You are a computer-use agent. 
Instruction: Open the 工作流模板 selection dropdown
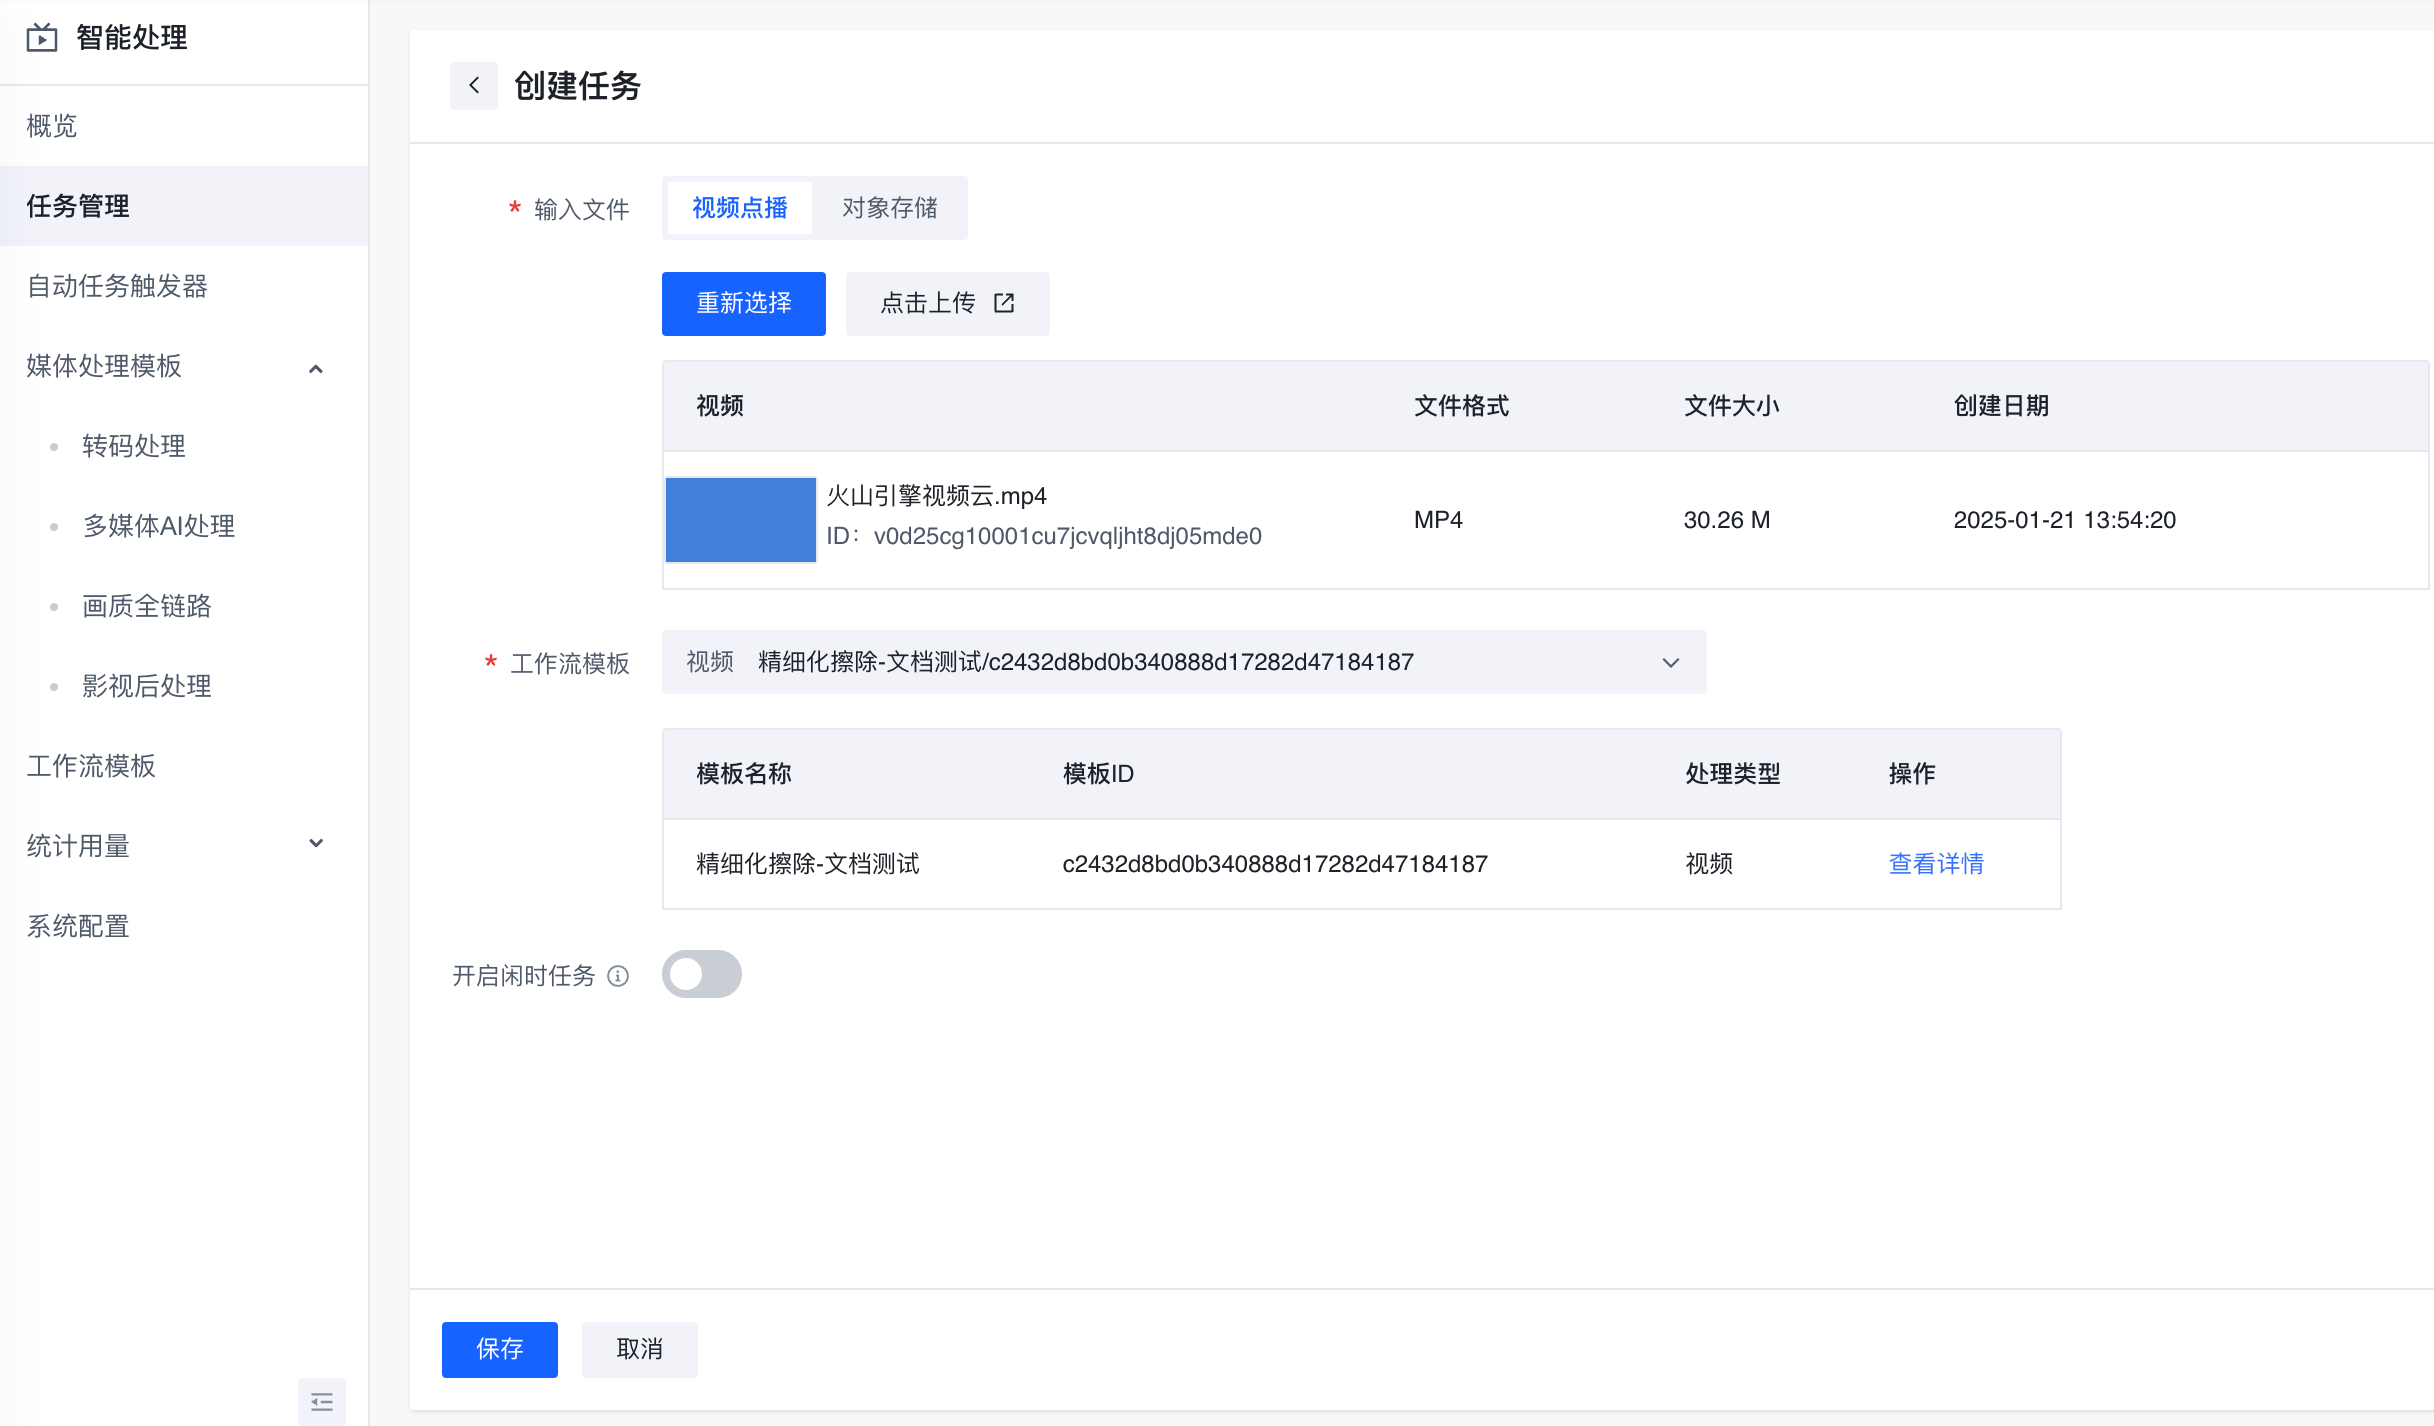point(1184,662)
